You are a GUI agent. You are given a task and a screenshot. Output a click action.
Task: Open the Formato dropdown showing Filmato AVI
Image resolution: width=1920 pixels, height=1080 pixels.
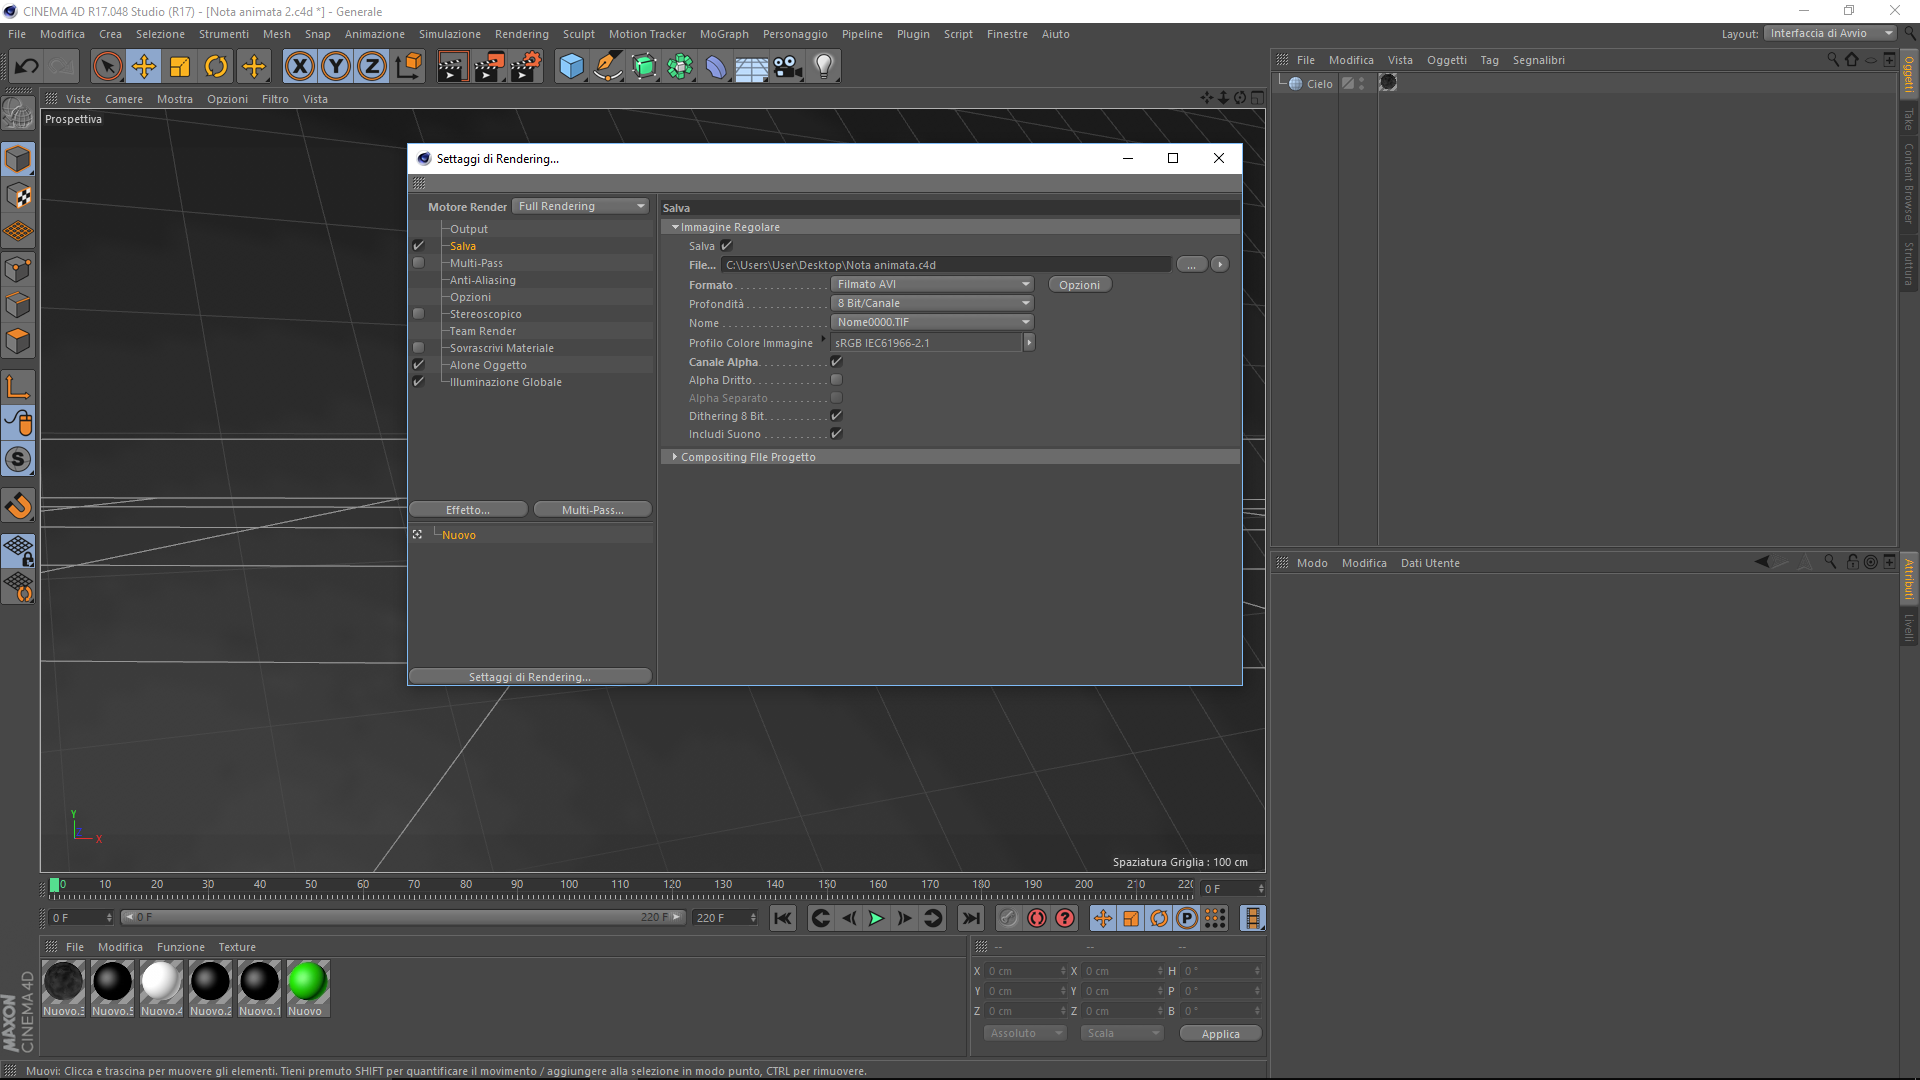tap(932, 284)
